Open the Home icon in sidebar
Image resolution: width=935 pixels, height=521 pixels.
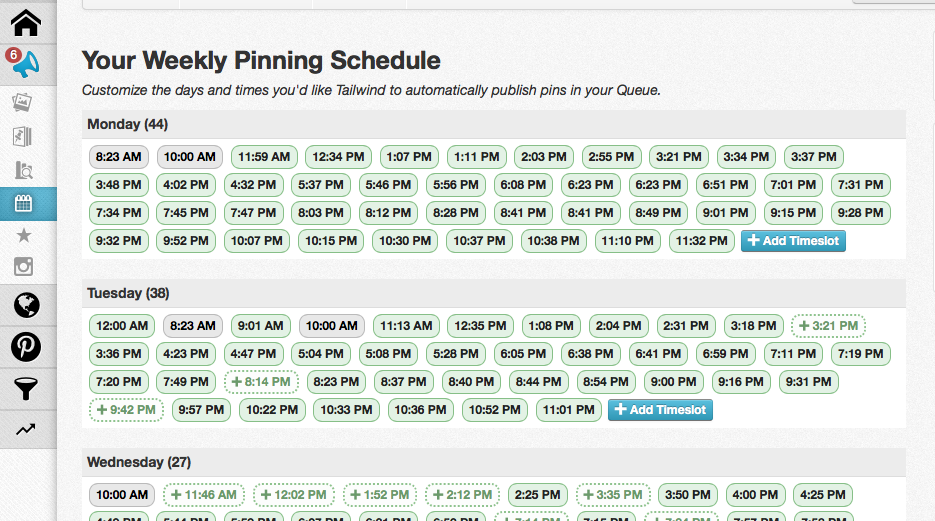pos(26,23)
